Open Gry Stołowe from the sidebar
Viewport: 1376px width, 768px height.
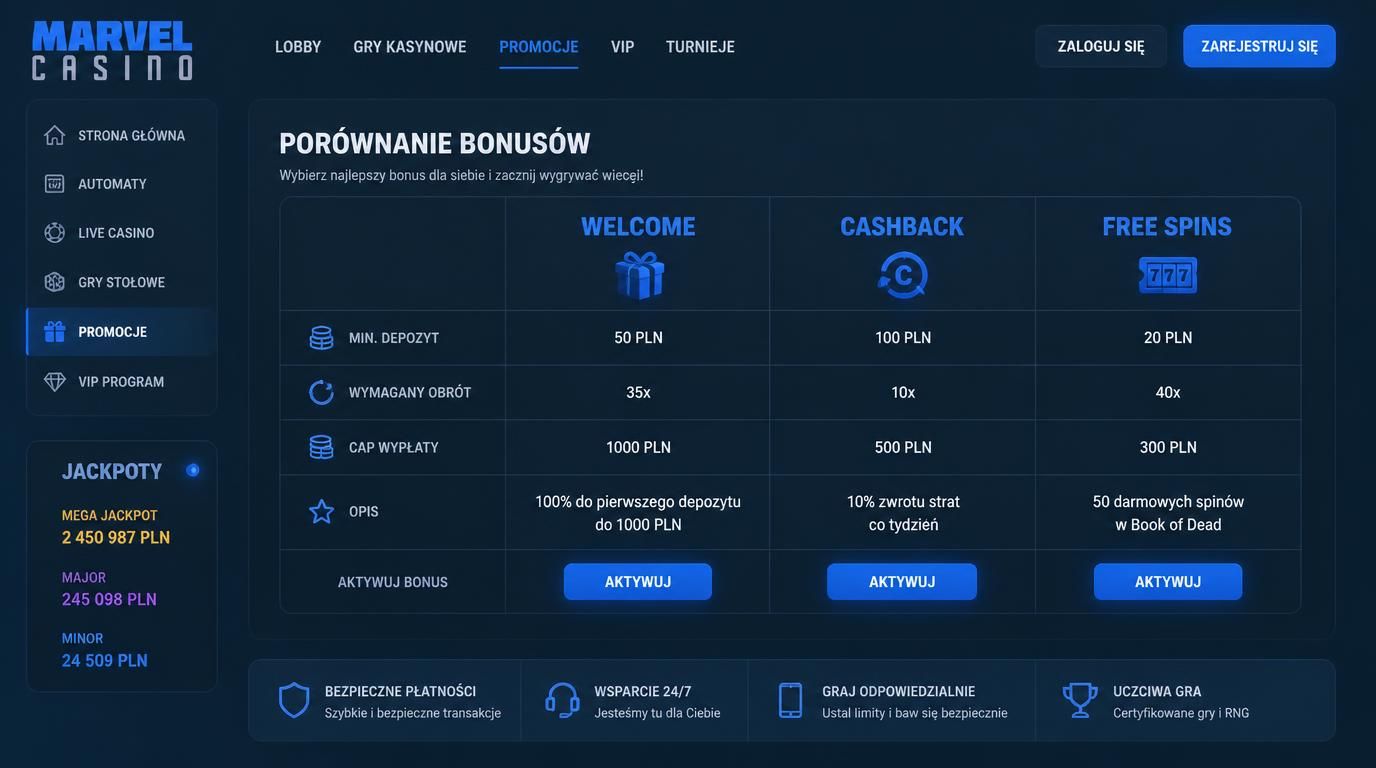click(x=121, y=282)
